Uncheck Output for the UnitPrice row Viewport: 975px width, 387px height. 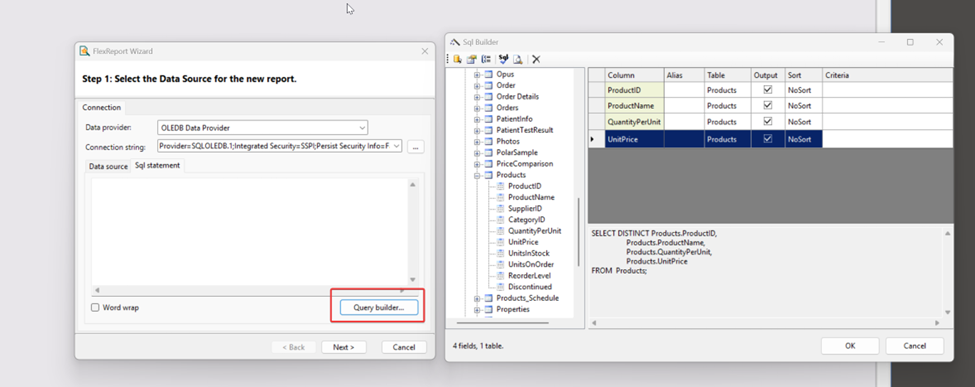pos(768,139)
